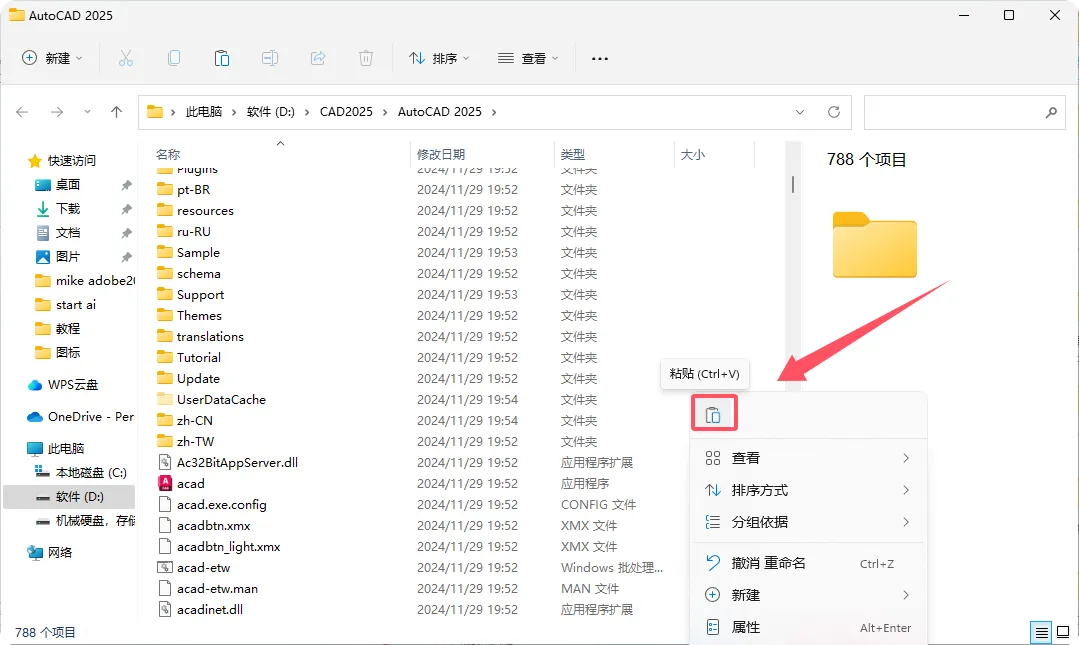Open the 排序 dropdown in toolbar
Viewport: 1079px width, 645px height.
tap(439, 59)
